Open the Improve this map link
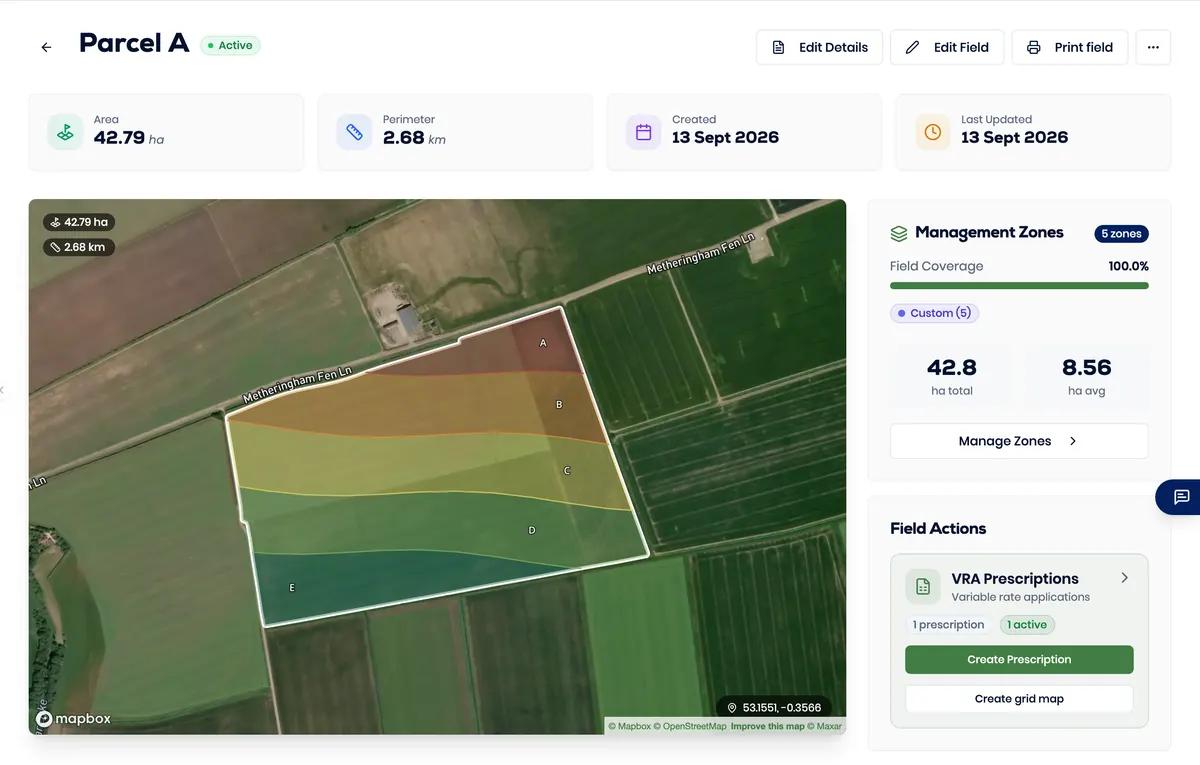1200x765 pixels. (767, 726)
